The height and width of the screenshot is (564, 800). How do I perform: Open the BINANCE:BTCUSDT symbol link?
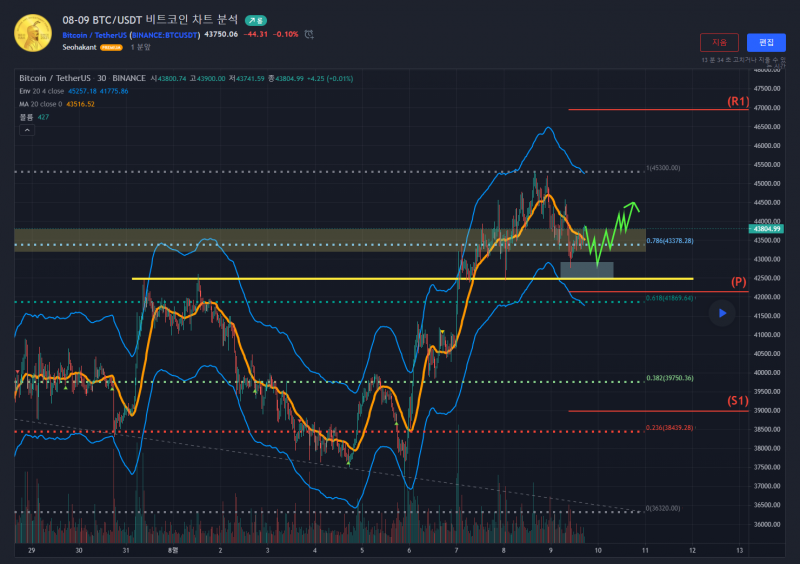pyautogui.click(x=164, y=34)
